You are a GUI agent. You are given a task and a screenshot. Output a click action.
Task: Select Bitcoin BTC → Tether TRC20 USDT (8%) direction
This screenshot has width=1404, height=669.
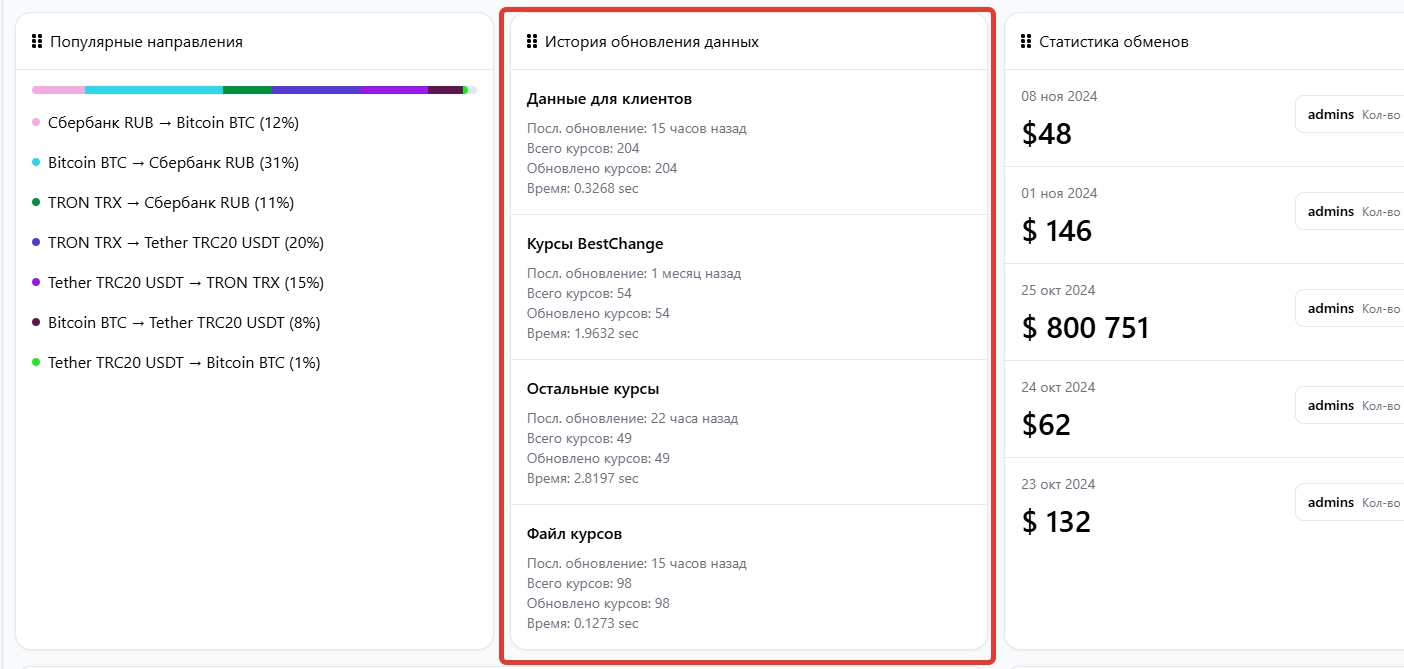click(x=184, y=323)
